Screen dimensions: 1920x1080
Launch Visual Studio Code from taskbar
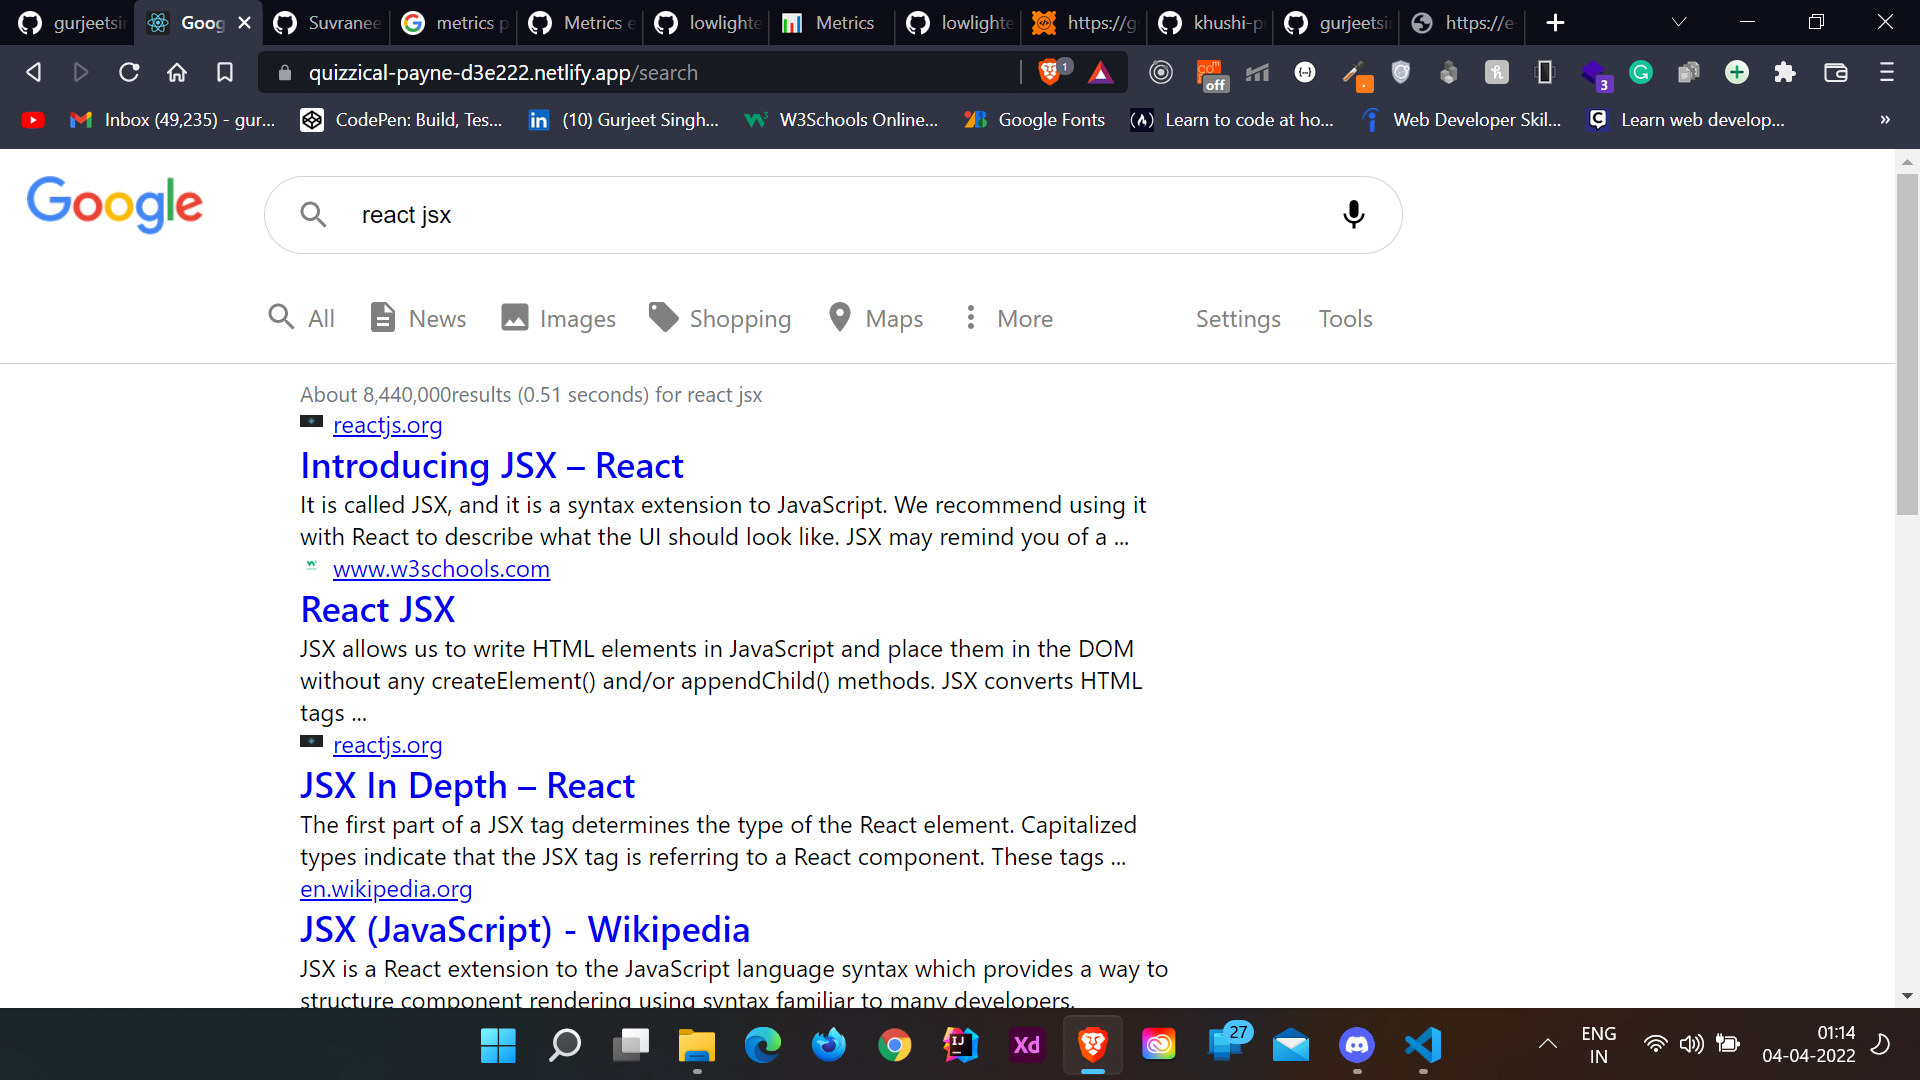click(x=1423, y=1045)
